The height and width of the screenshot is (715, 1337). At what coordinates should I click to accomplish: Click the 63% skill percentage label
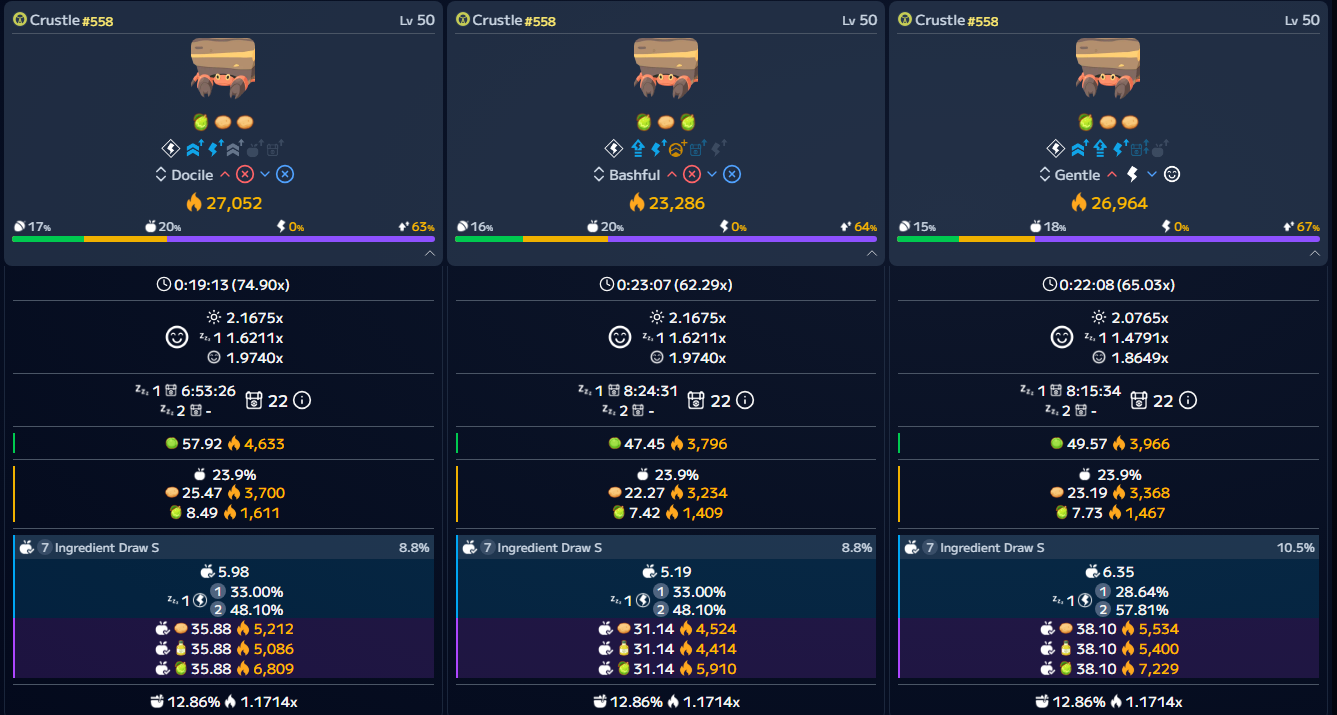tap(424, 227)
